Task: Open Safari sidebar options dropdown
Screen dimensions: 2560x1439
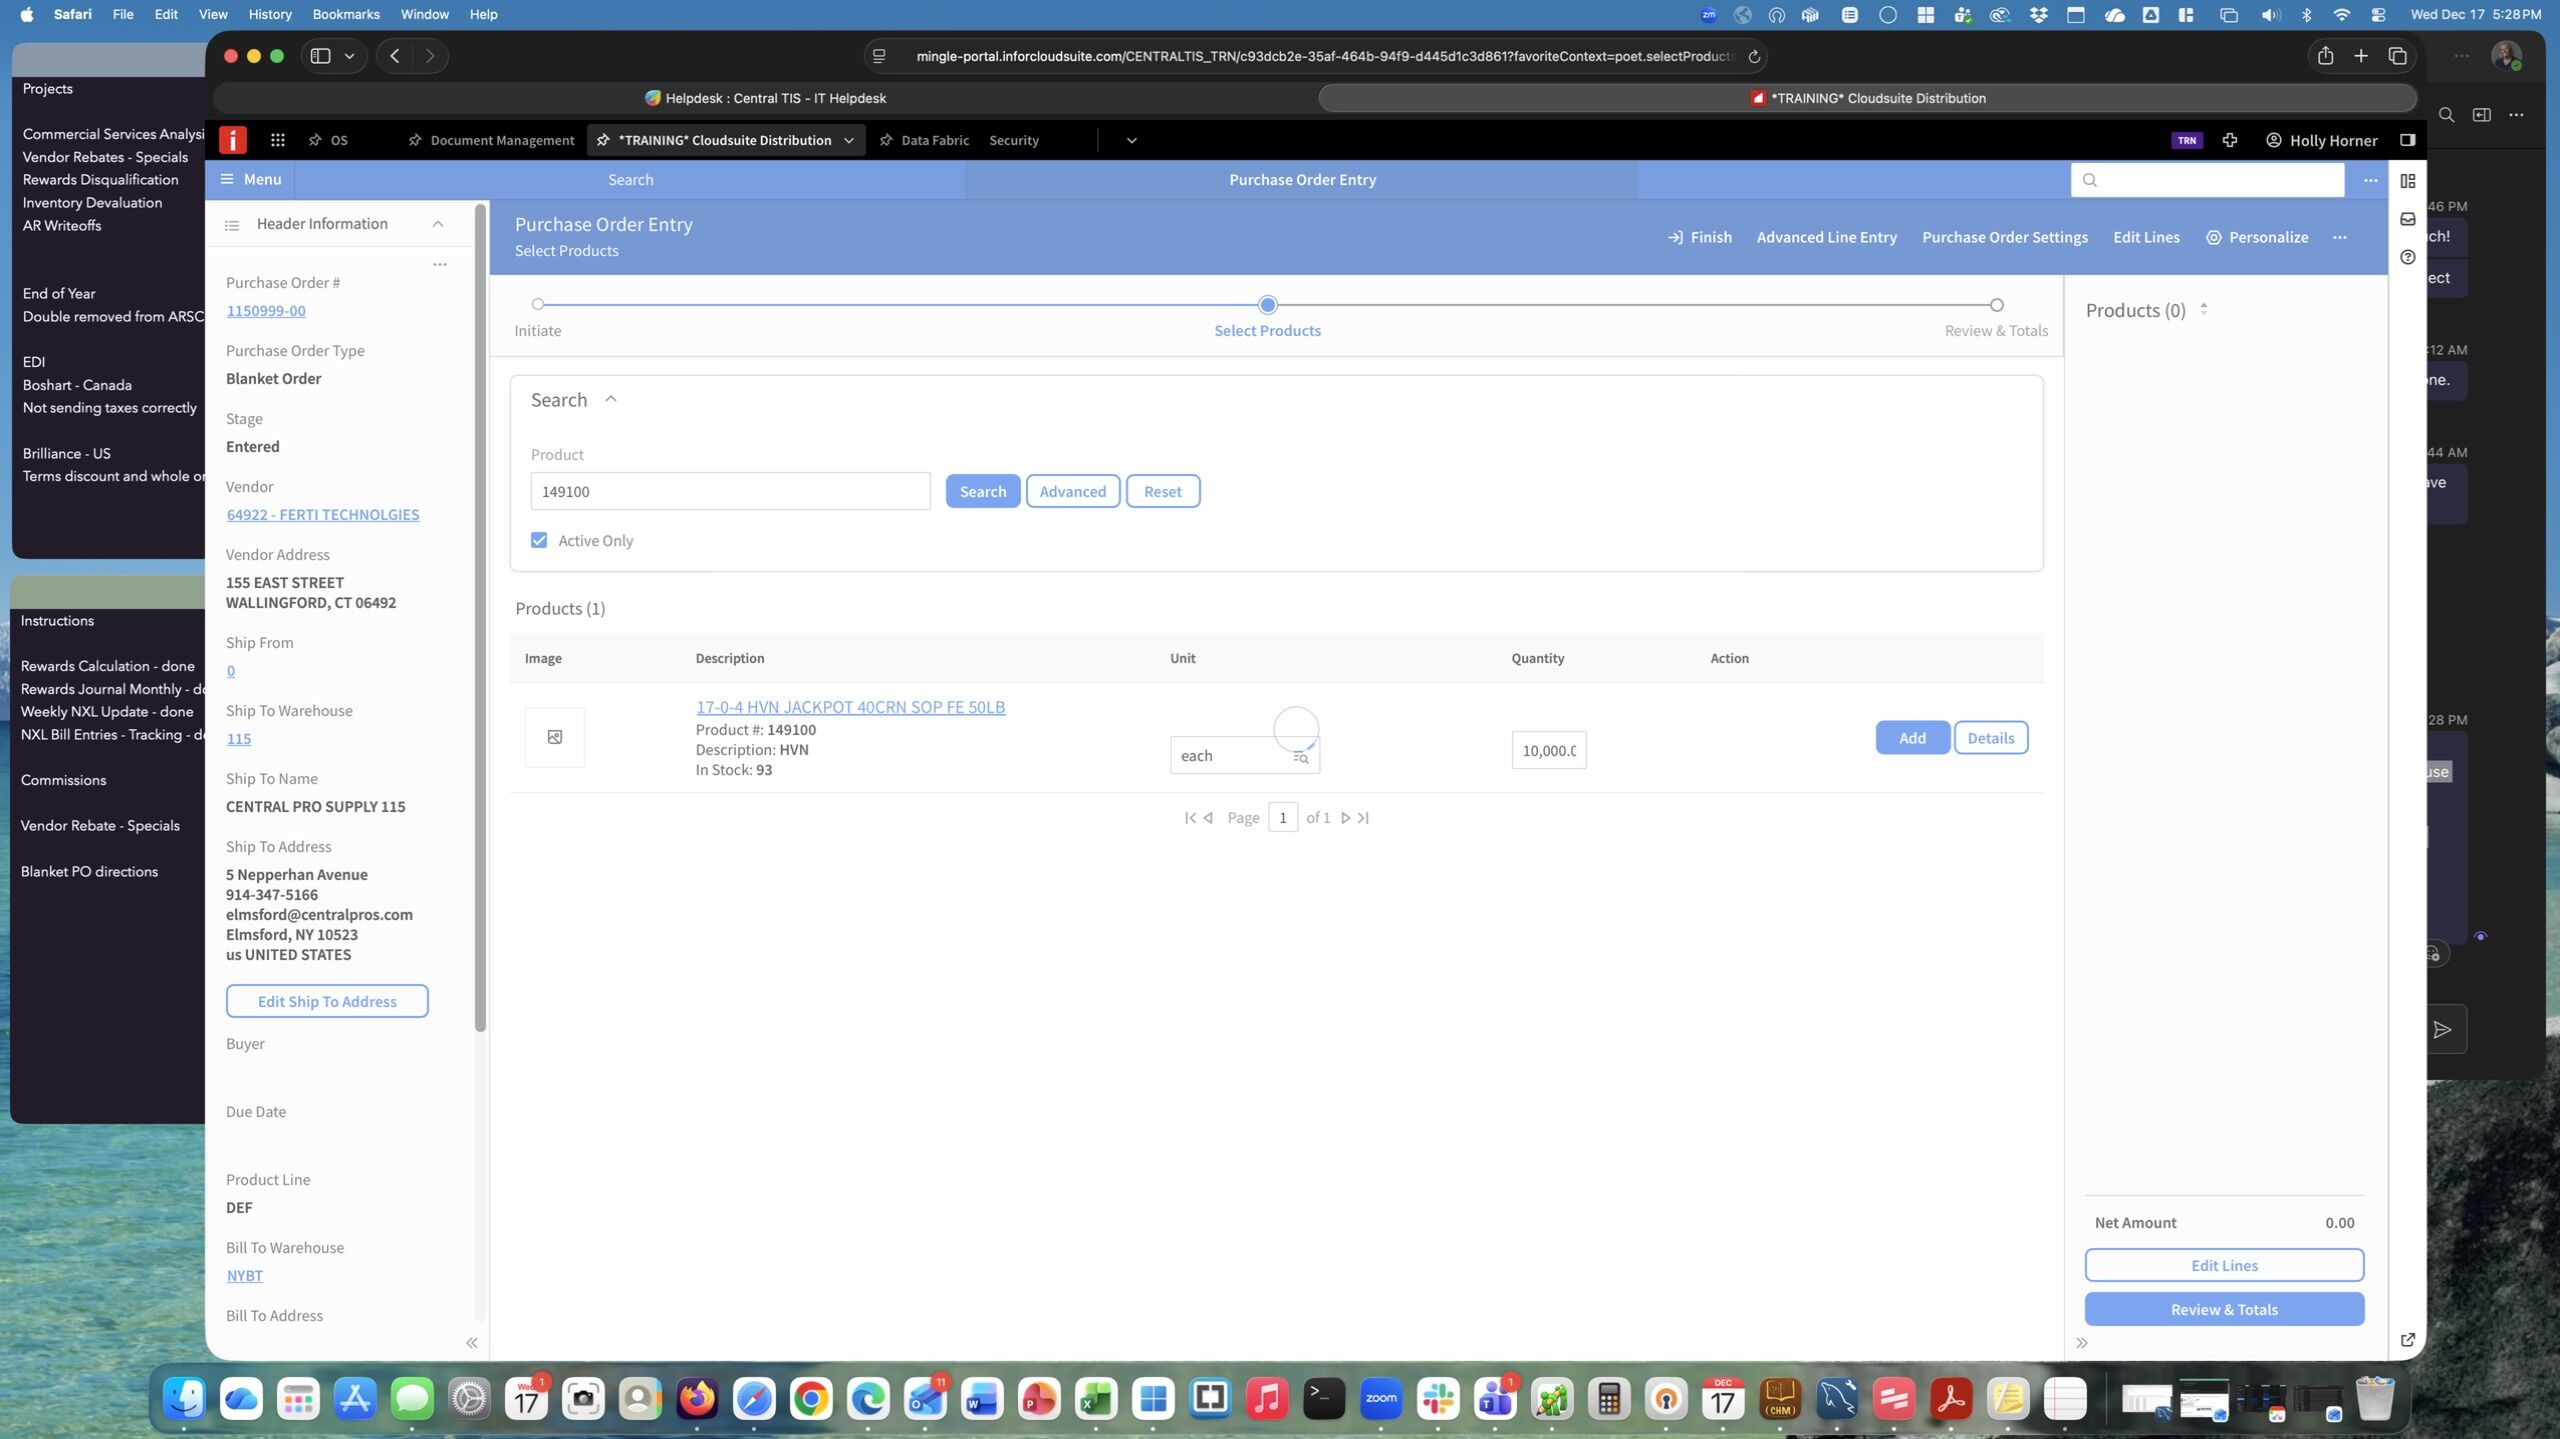Action: [x=349, y=56]
